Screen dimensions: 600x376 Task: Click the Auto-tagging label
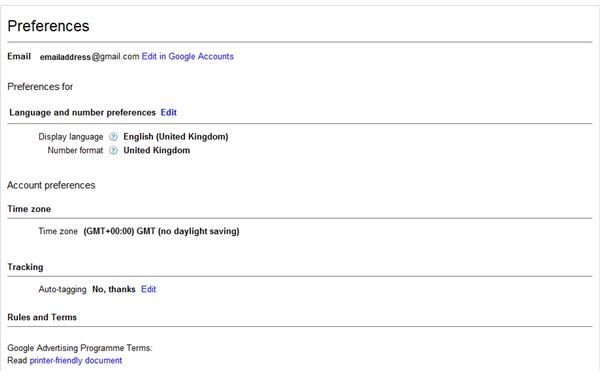tap(62, 290)
